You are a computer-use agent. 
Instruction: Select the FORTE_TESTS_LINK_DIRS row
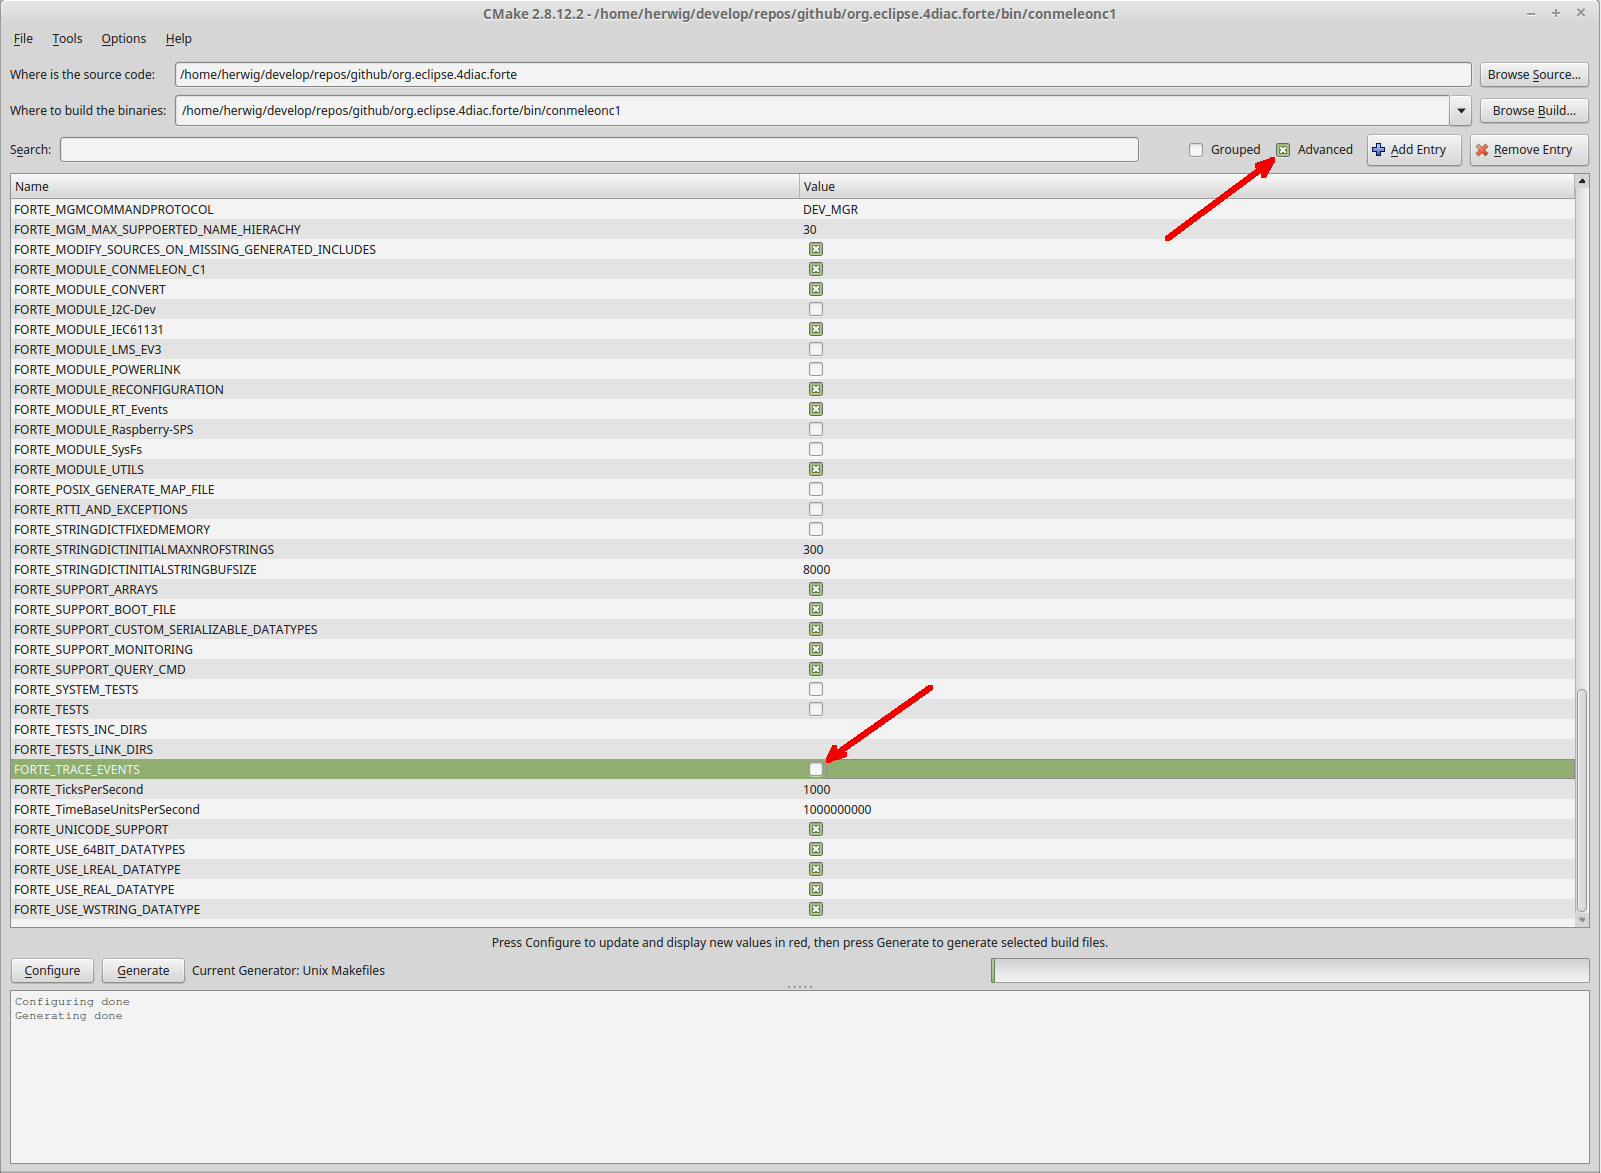pyautogui.click(x=793, y=749)
